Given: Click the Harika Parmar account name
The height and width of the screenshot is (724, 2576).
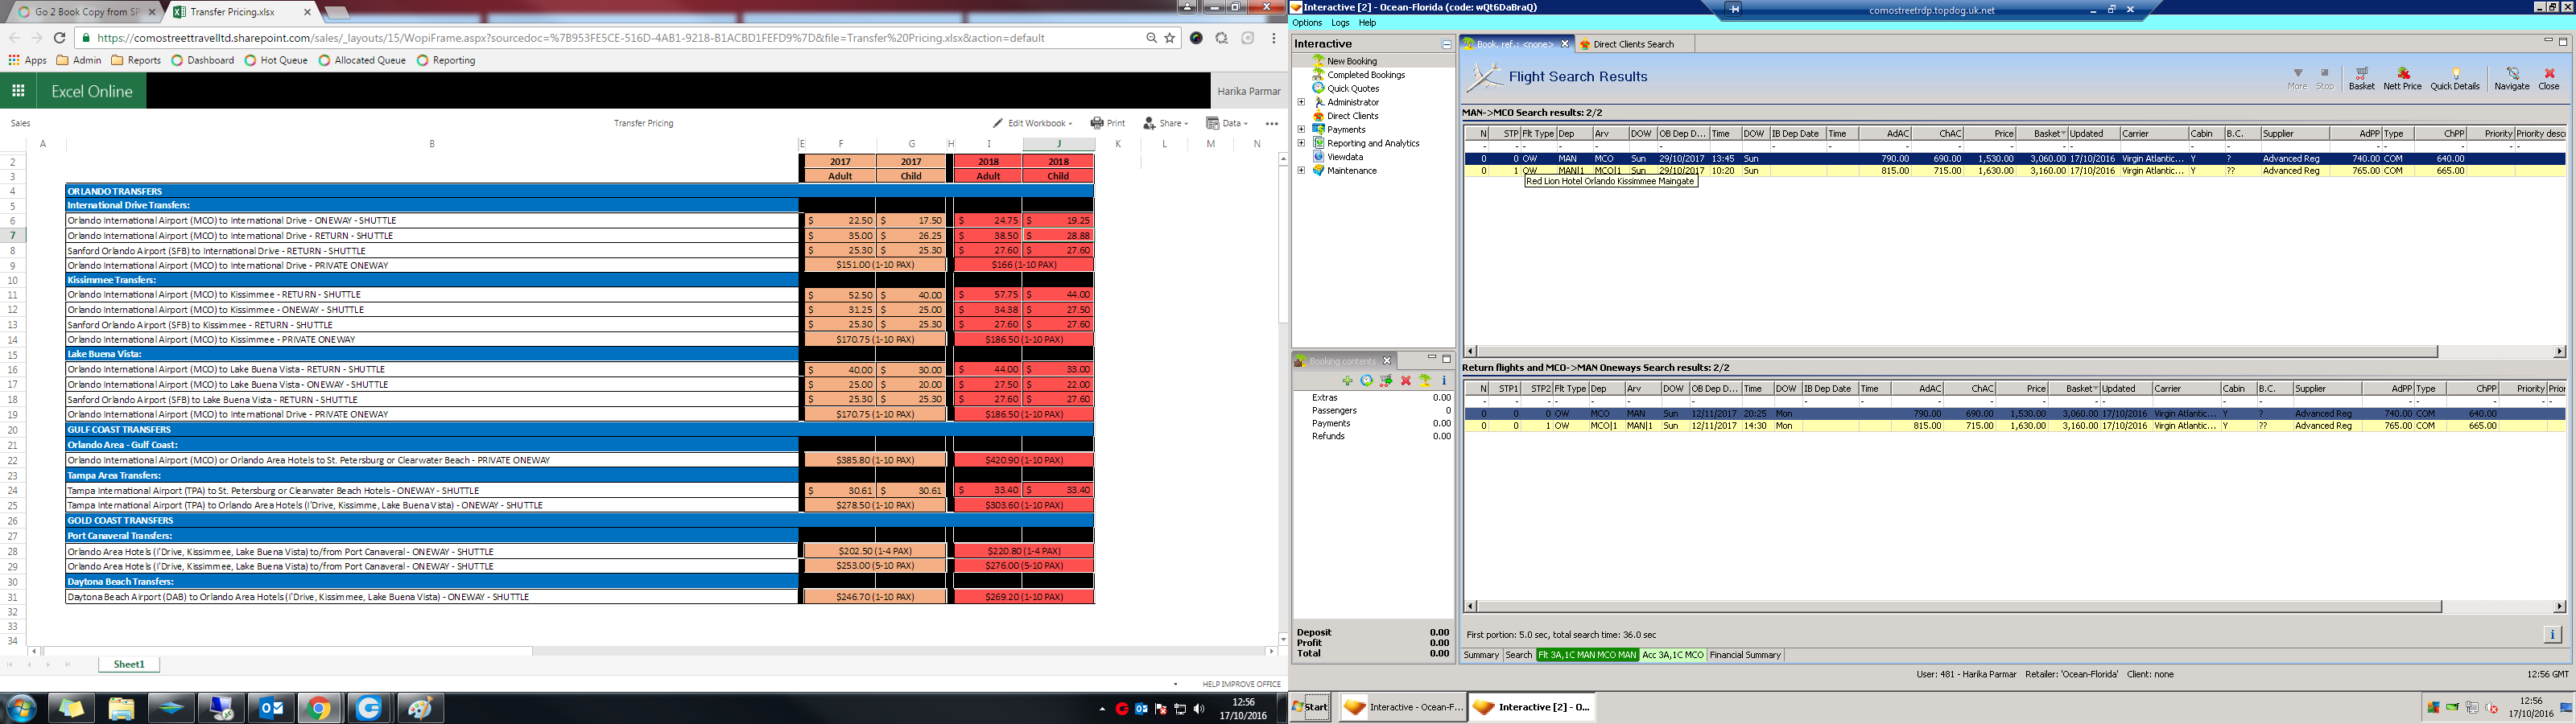Looking at the screenshot, I should pos(1248,91).
